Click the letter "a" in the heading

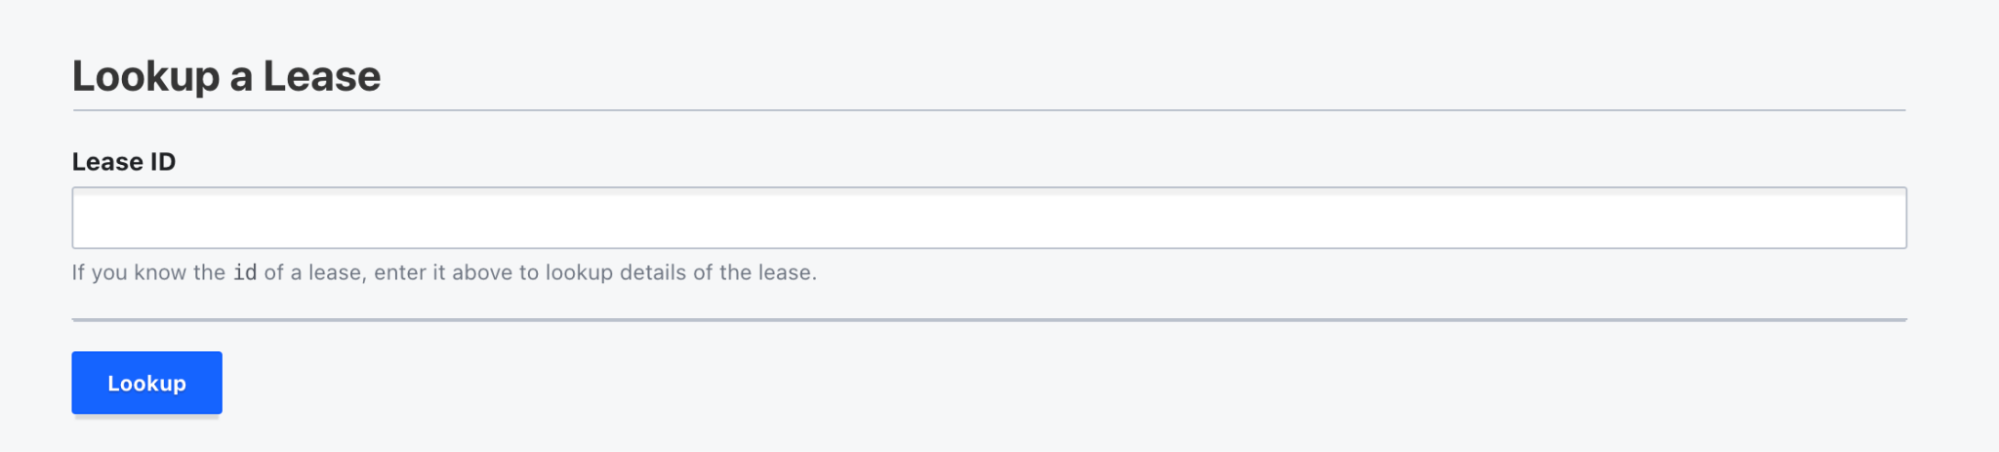pyautogui.click(x=241, y=77)
